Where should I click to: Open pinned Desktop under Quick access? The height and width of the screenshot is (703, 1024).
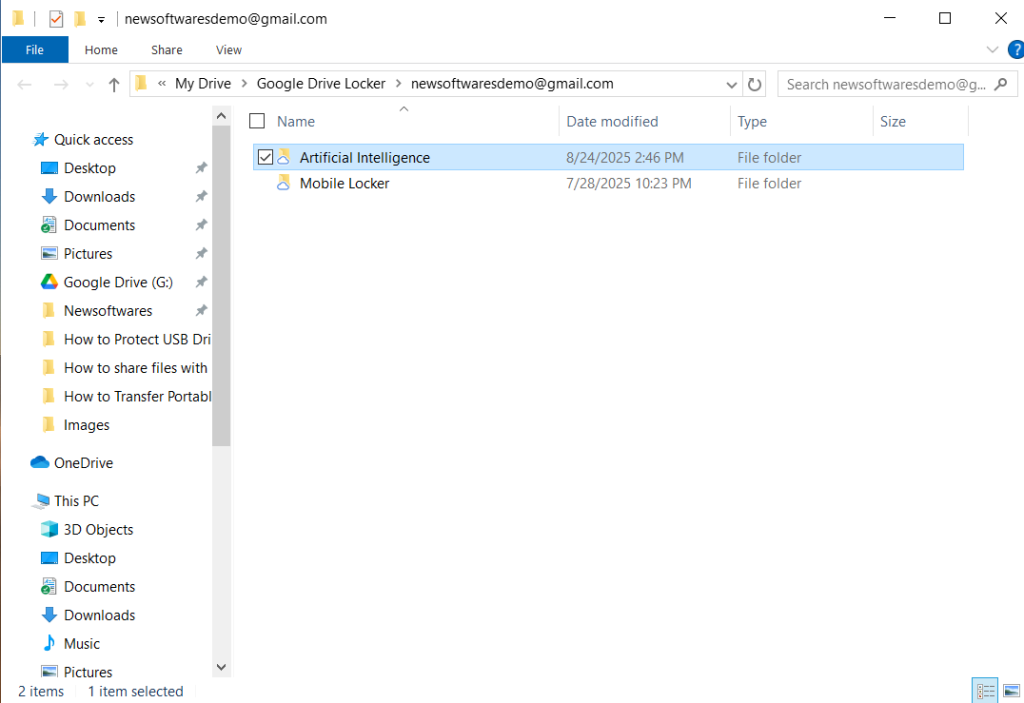pos(89,168)
